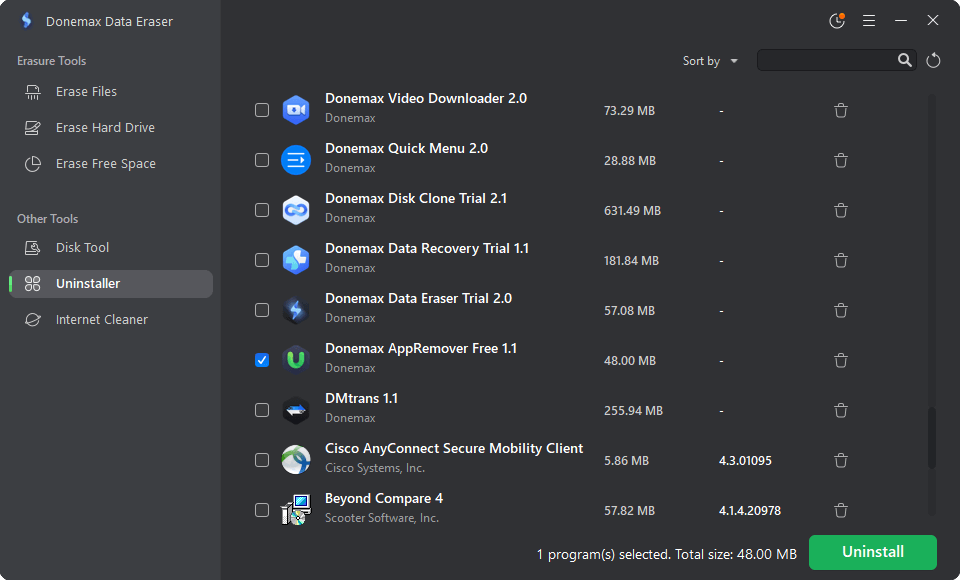Tick the DMtrans 1.1 checkbox
960x580 pixels.
pos(262,410)
